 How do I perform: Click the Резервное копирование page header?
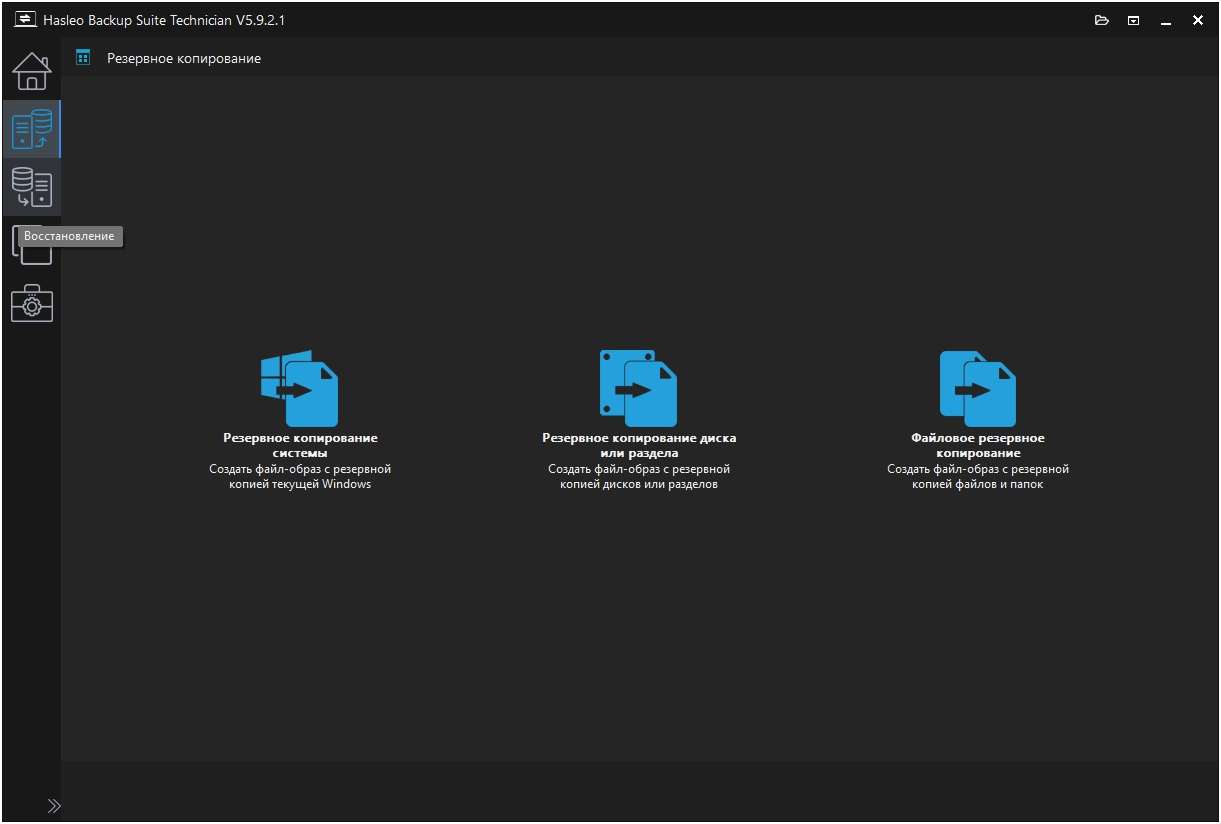pyautogui.click(x=184, y=58)
